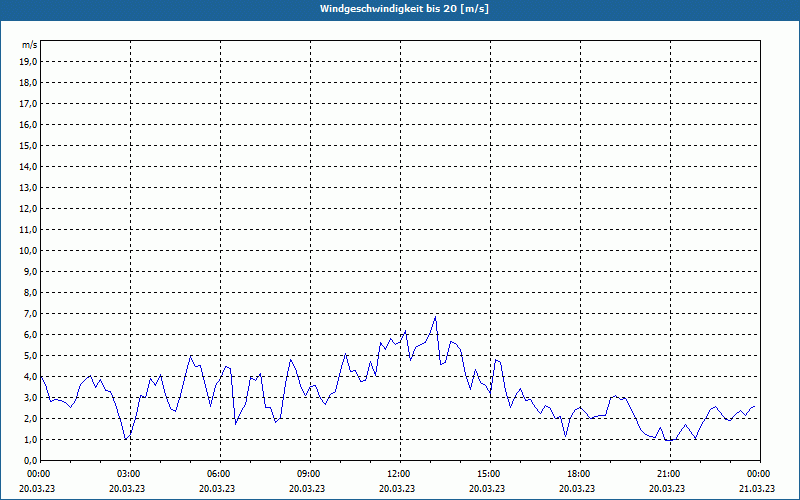Click the 00:00 time label above 21.03.23
800x500 pixels.
tap(757, 474)
